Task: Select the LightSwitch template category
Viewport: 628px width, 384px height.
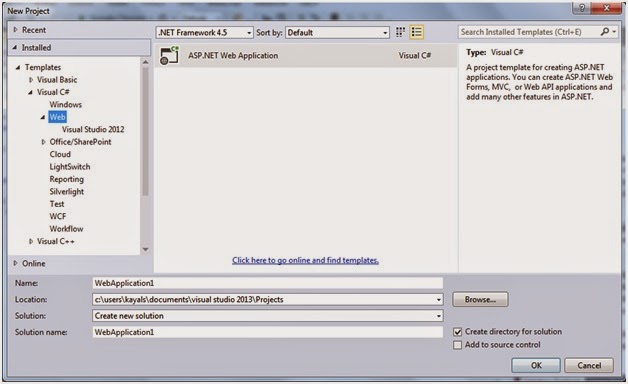Action: pos(70,167)
